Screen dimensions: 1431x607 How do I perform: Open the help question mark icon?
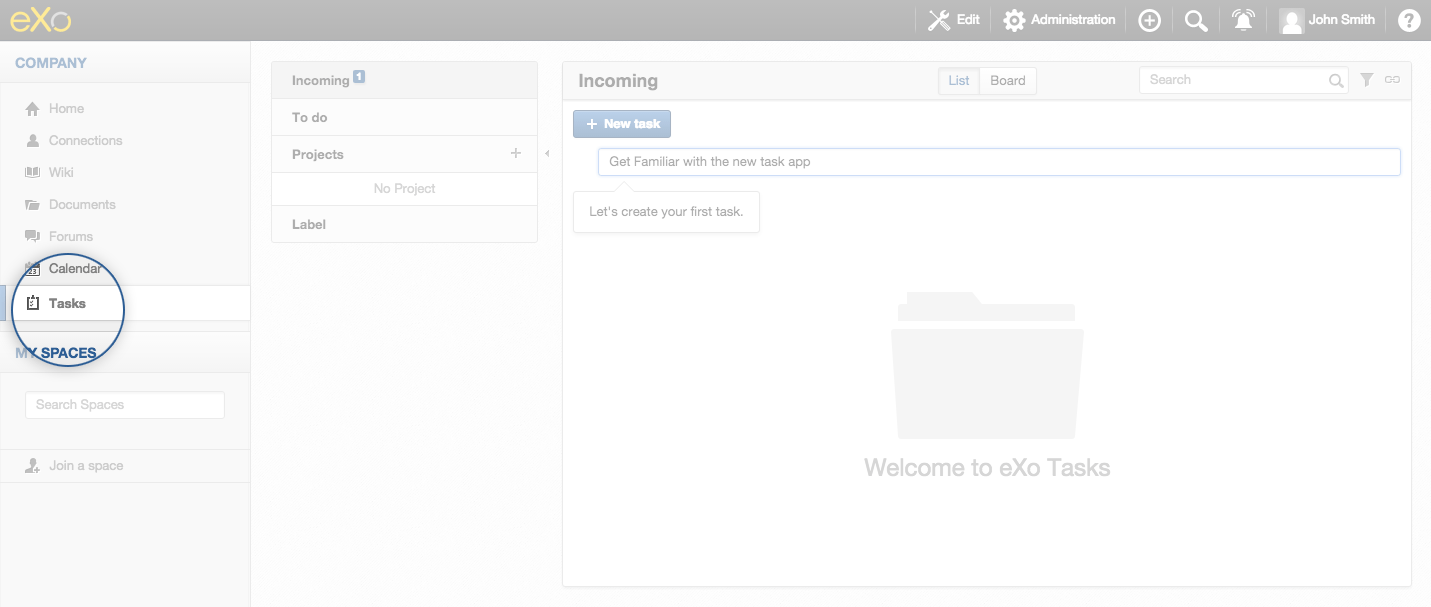tap(1409, 20)
